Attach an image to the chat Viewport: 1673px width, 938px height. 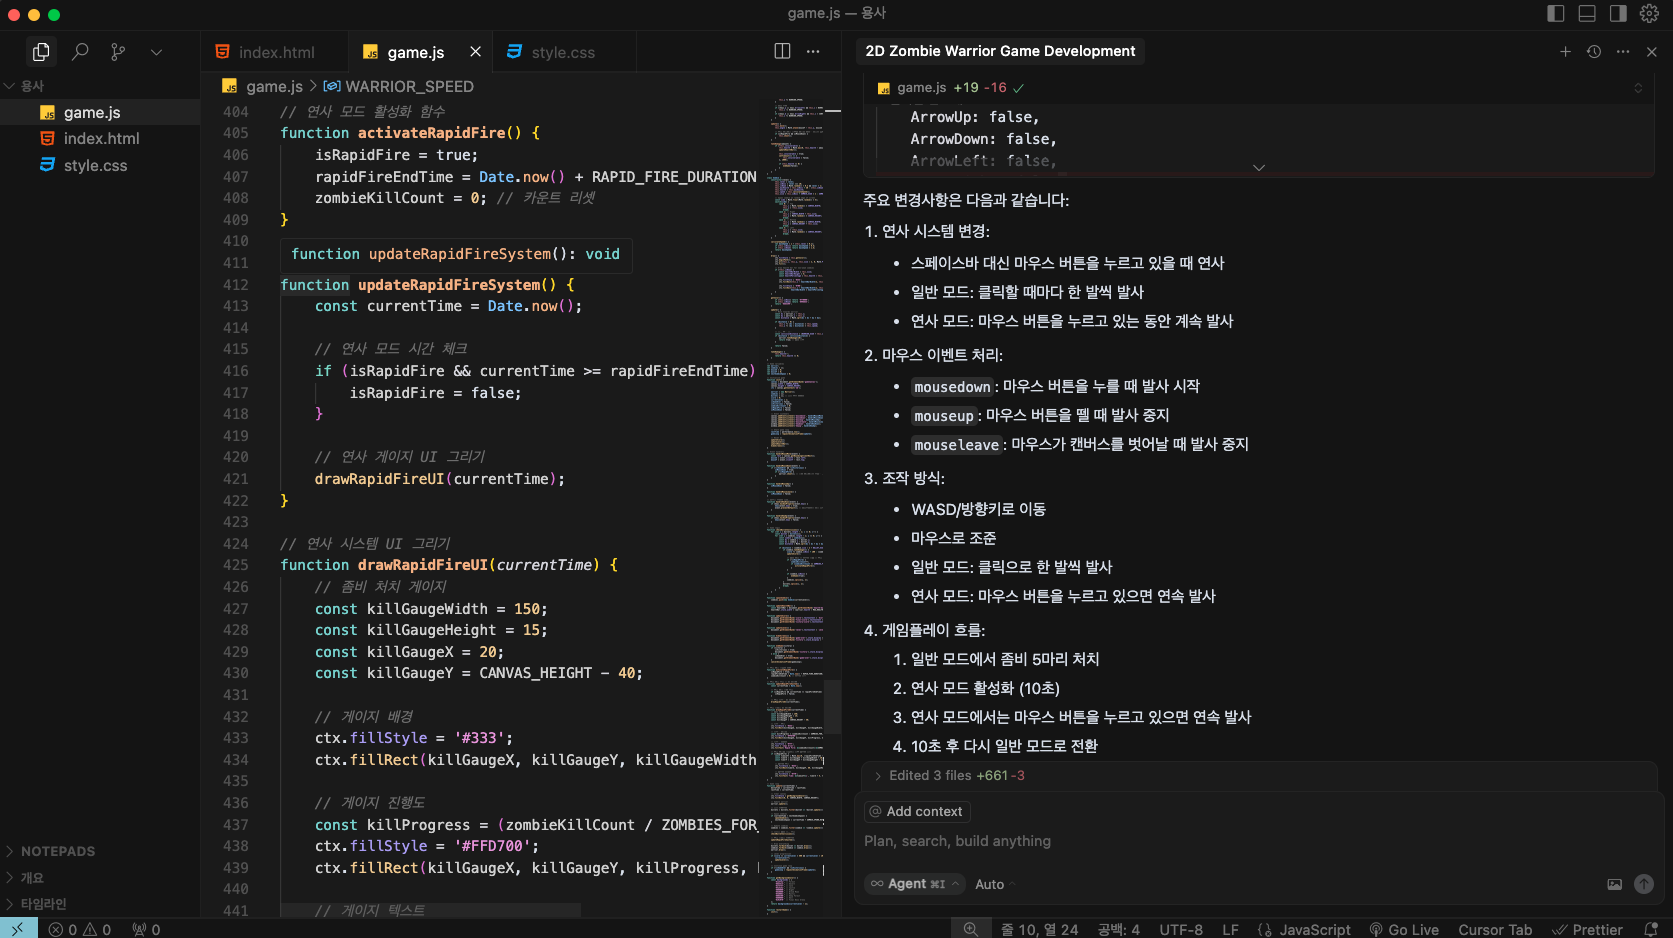[x=1614, y=884]
